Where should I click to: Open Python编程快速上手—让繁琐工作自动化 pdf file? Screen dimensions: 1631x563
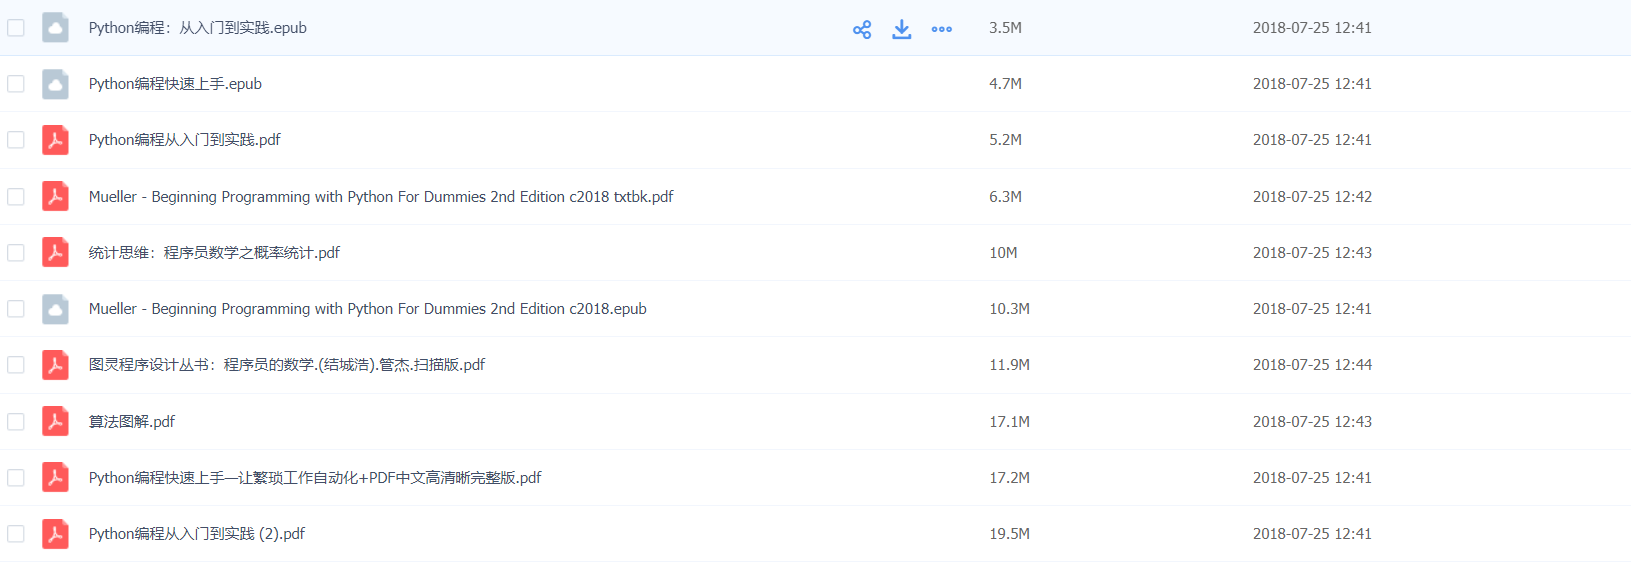(x=315, y=478)
